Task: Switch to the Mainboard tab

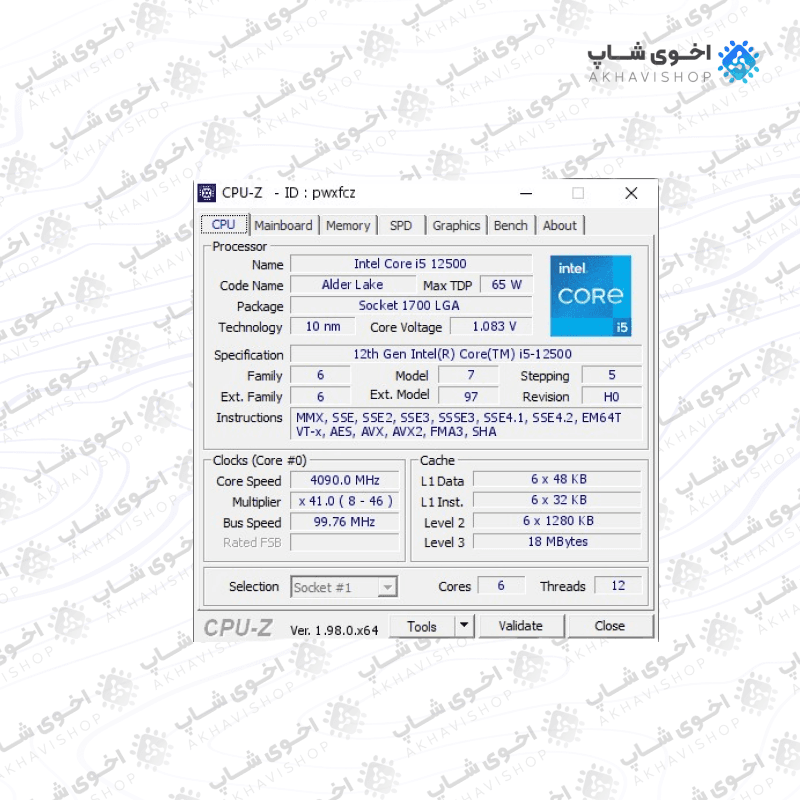Action: point(284,226)
